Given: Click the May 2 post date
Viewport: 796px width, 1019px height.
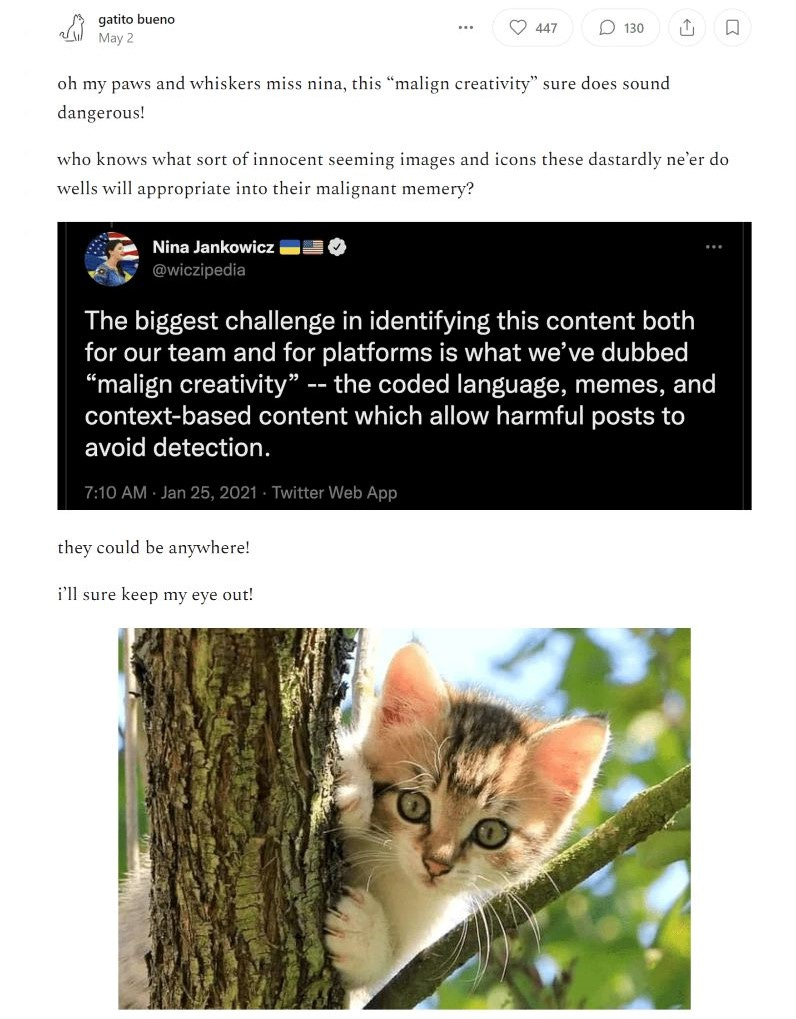Looking at the screenshot, I should coord(116,38).
